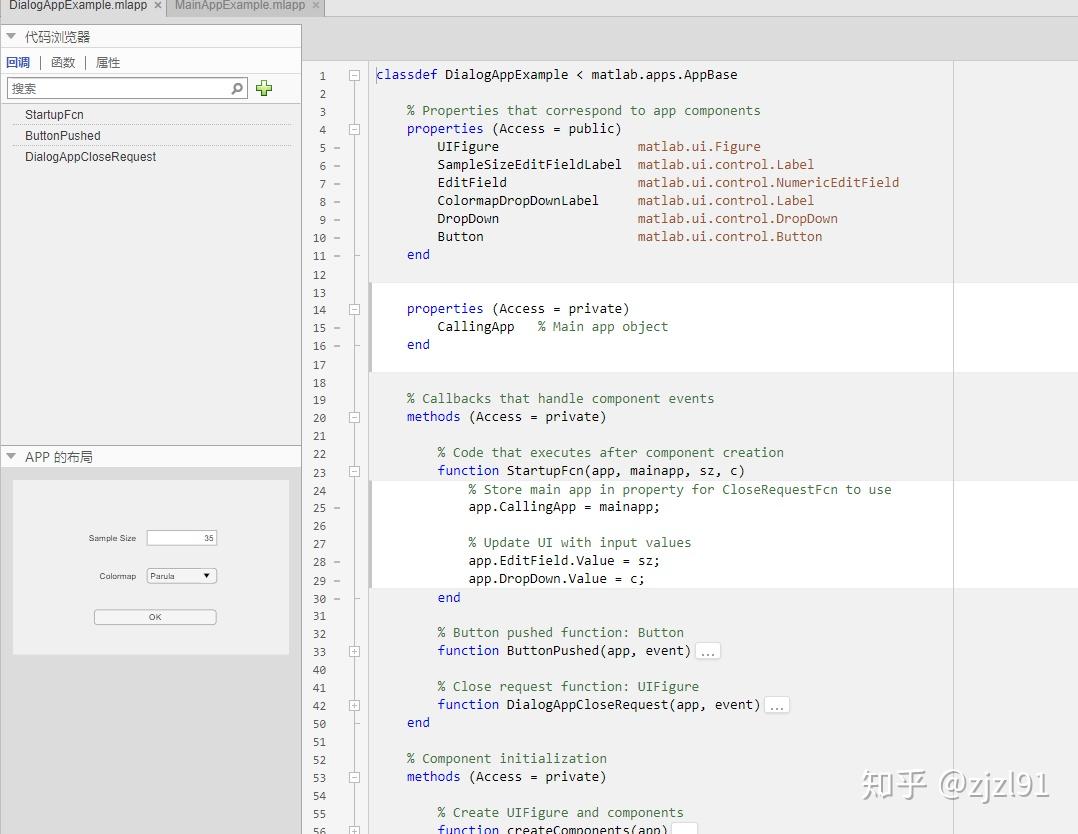Expand the createComponents fold marker on line 56
The image size is (1078, 834).
coord(354,829)
